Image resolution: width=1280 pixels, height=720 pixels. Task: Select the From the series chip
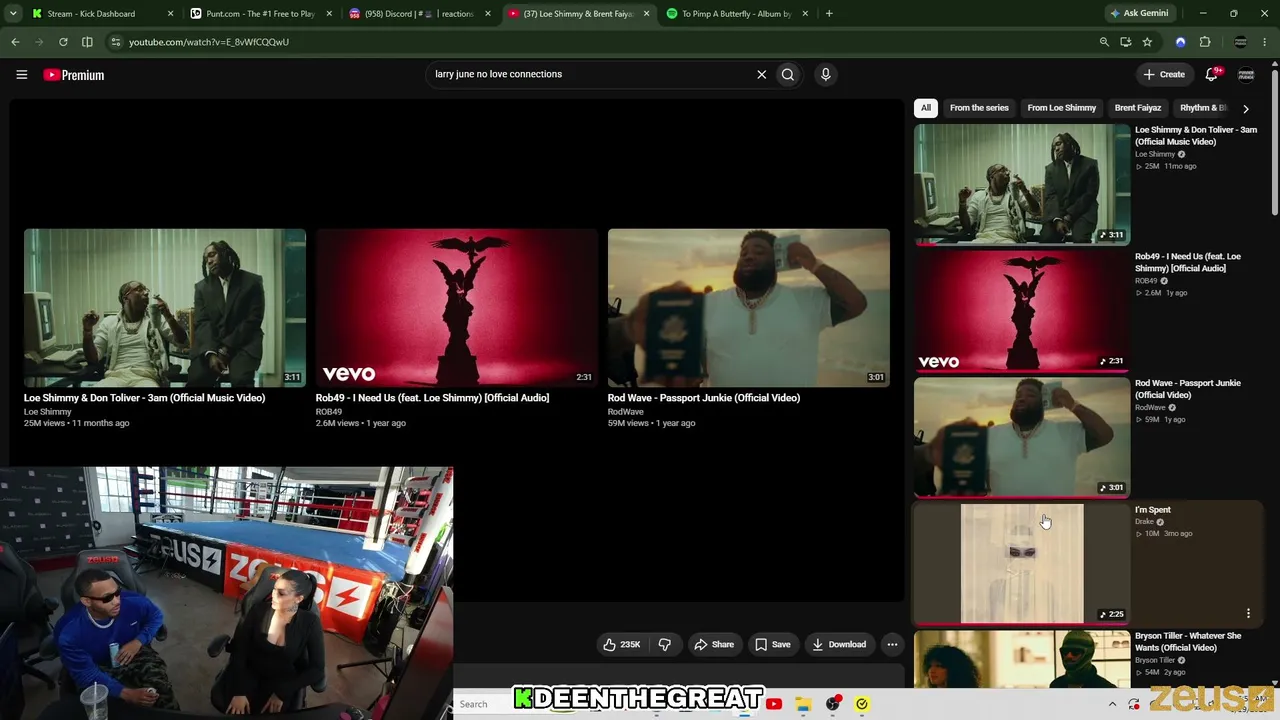979,108
